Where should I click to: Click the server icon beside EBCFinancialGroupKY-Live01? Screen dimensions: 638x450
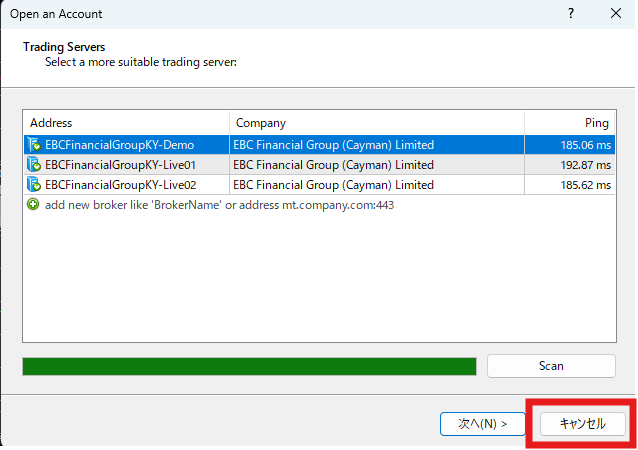pos(34,165)
